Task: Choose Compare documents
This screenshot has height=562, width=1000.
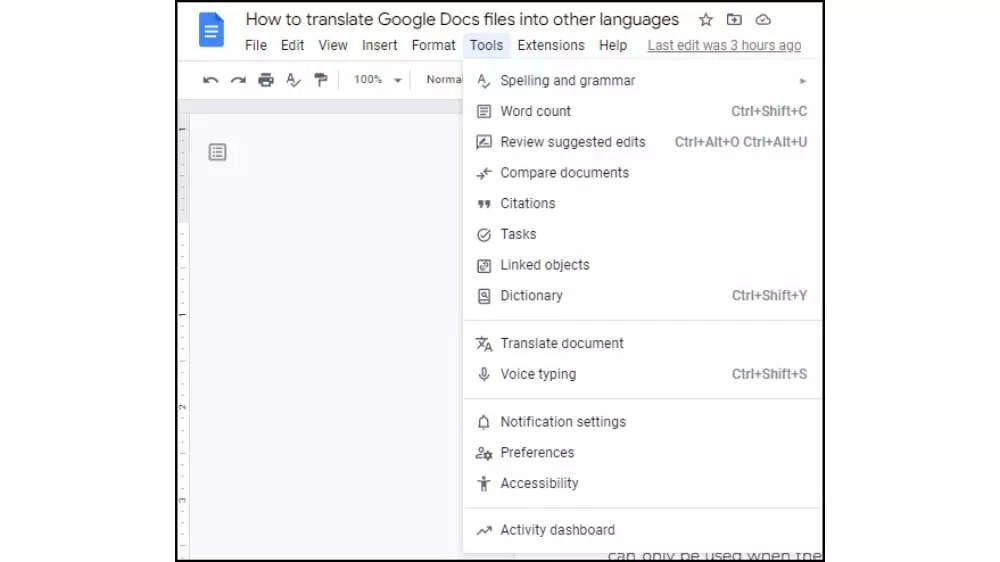Action: pos(642,173)
